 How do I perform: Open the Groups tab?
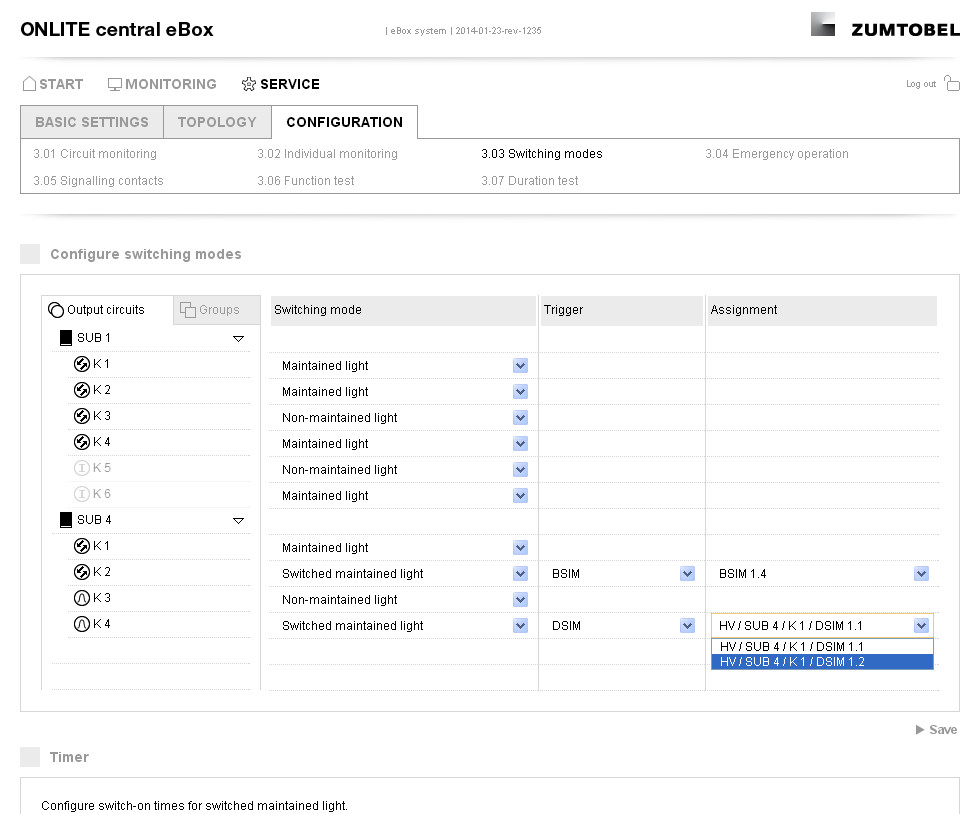(217, 309)
